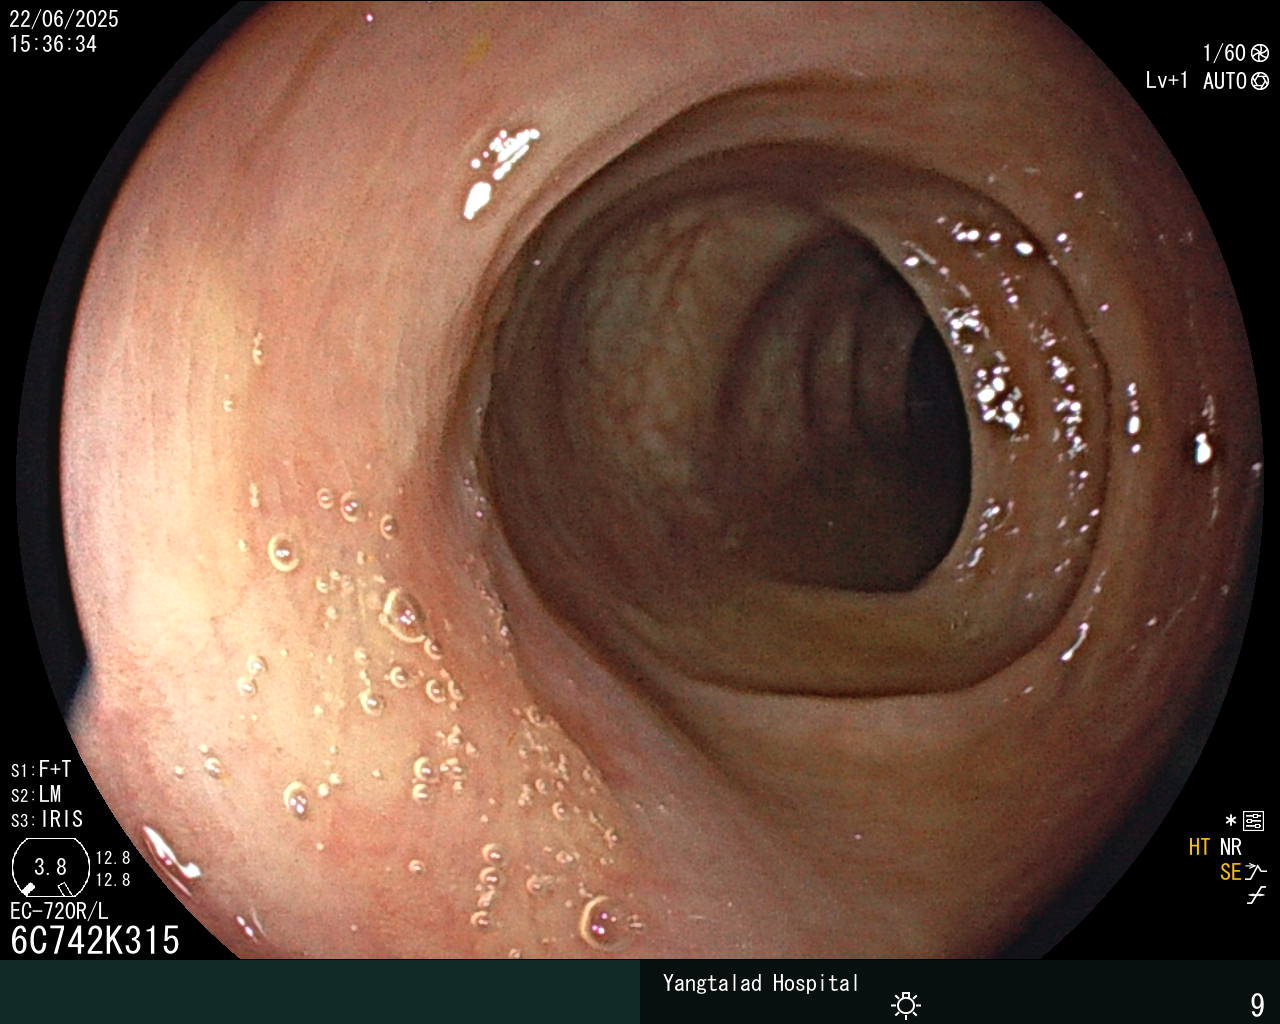Select the Lv+1 brightness level text
This screenshot has height=1024, width=1280.
(1167, 81)
